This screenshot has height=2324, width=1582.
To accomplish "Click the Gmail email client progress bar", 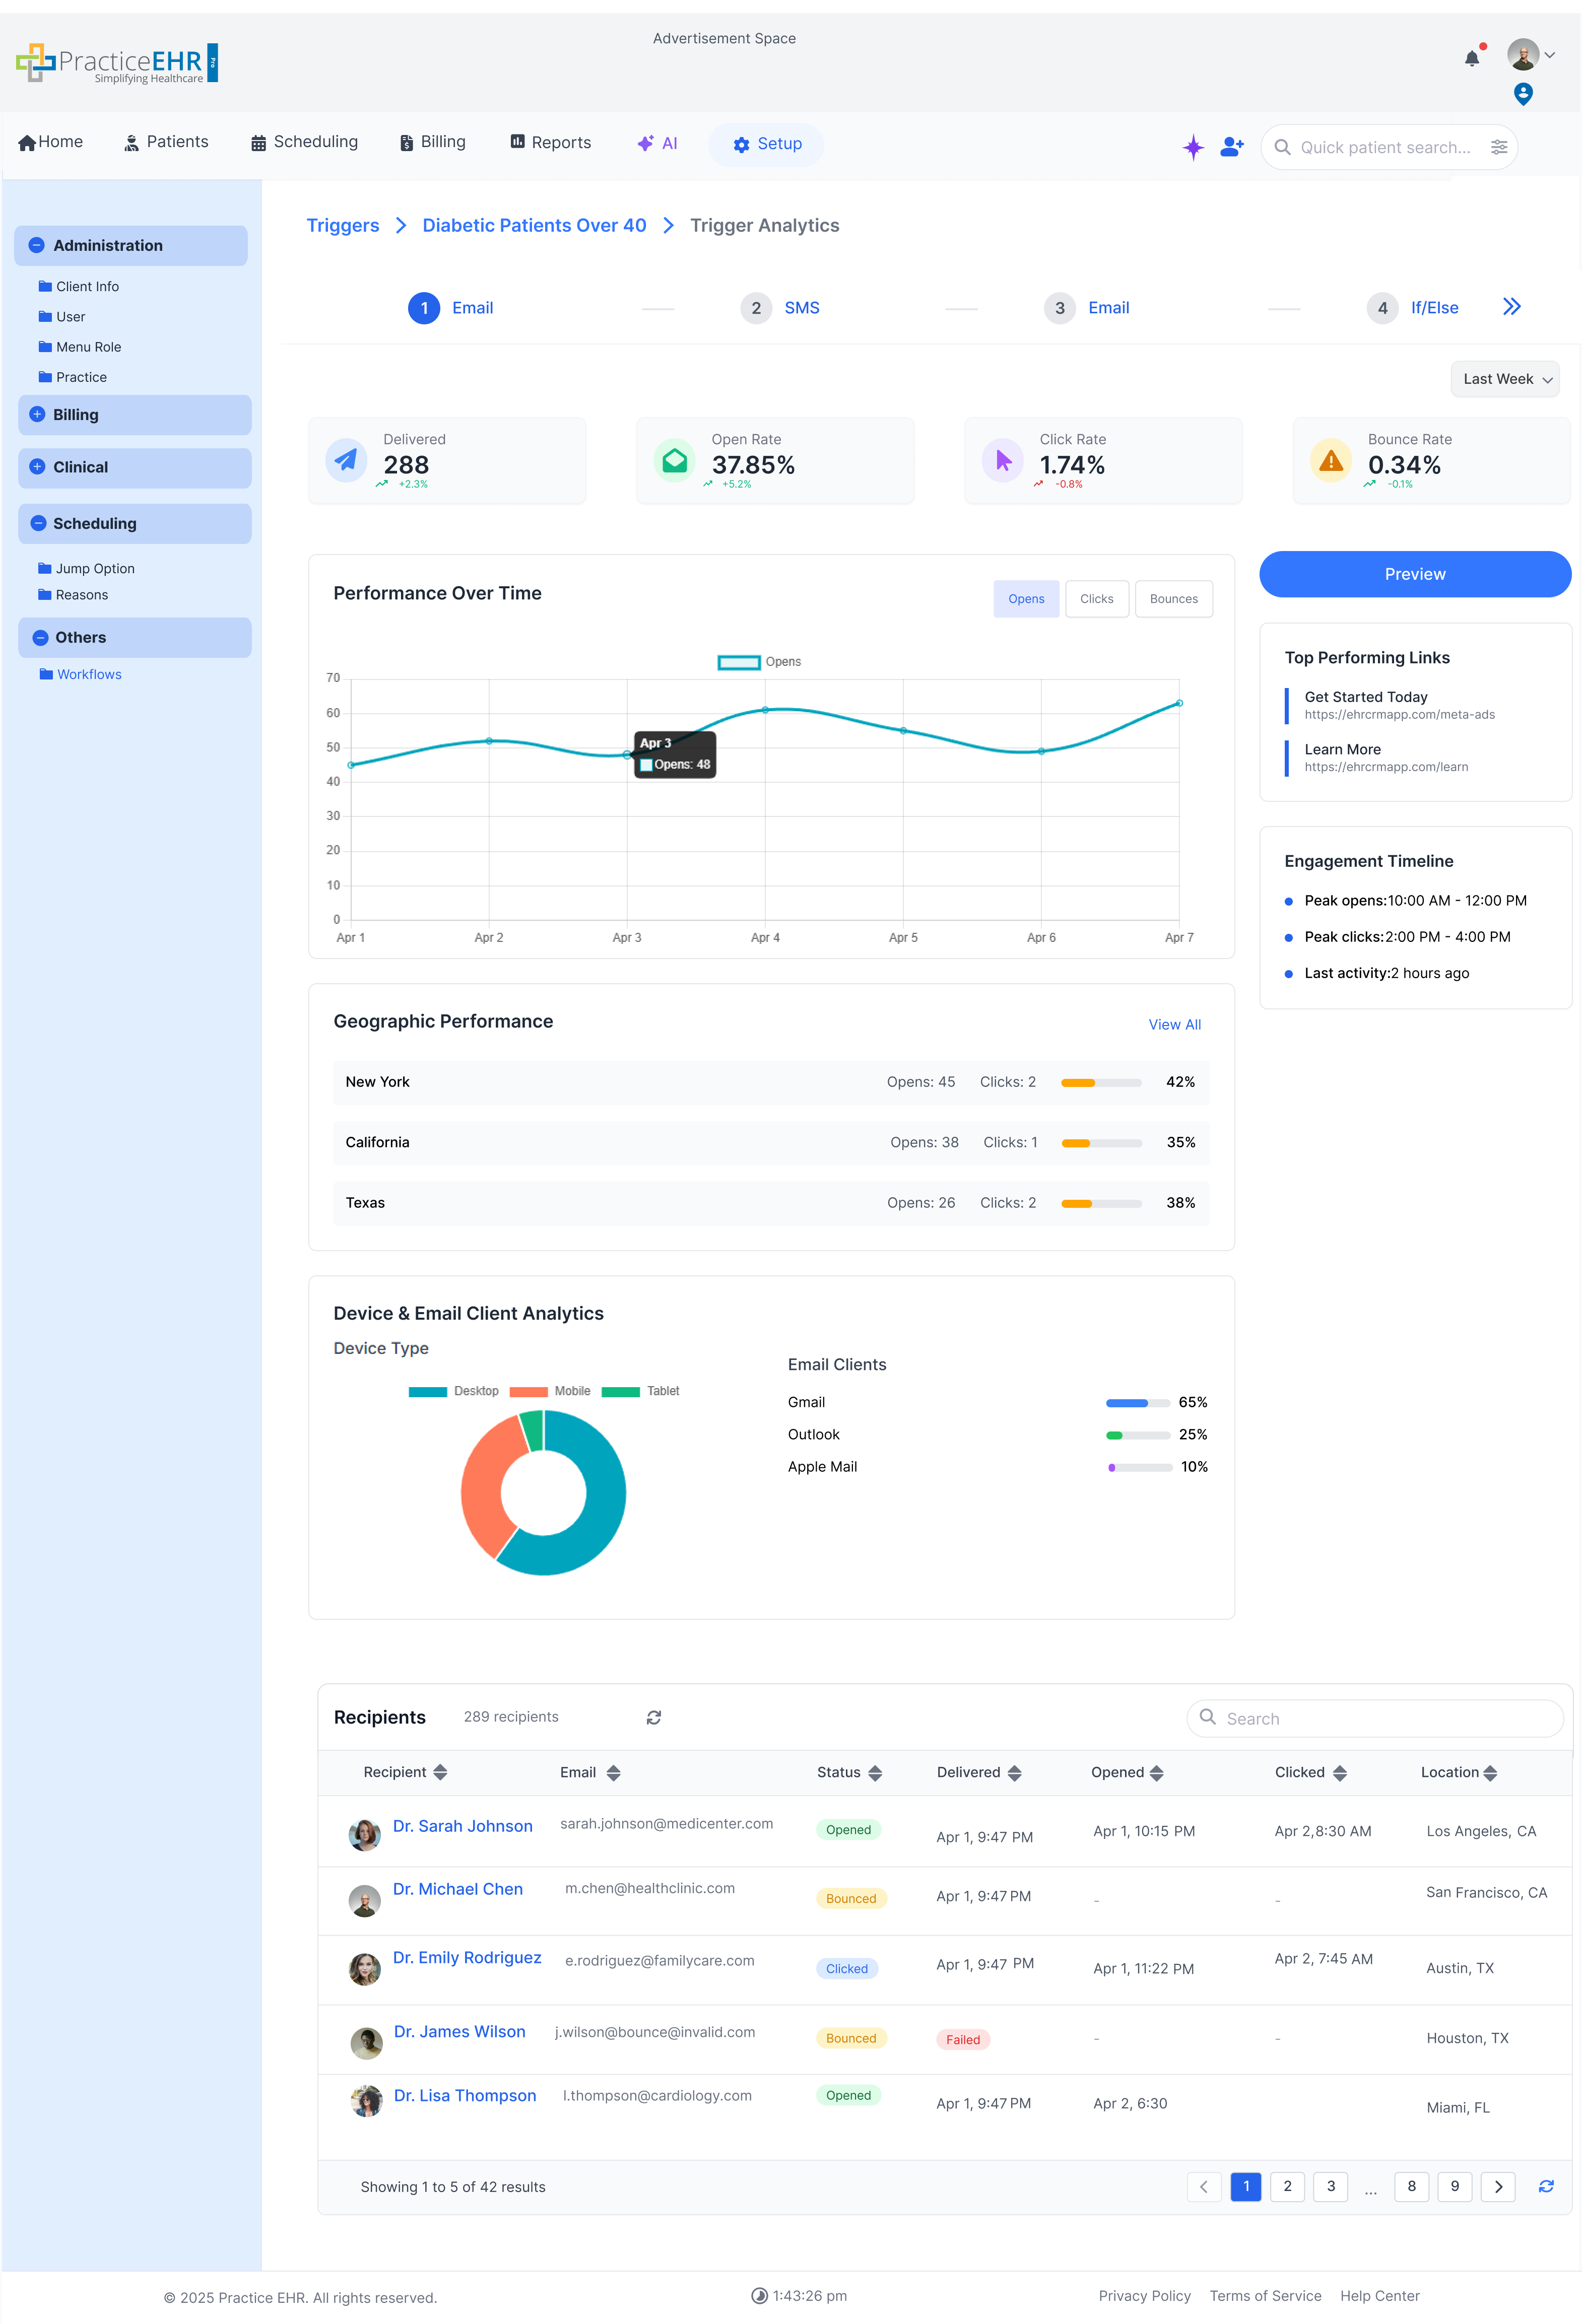I will (1139, 1402).
